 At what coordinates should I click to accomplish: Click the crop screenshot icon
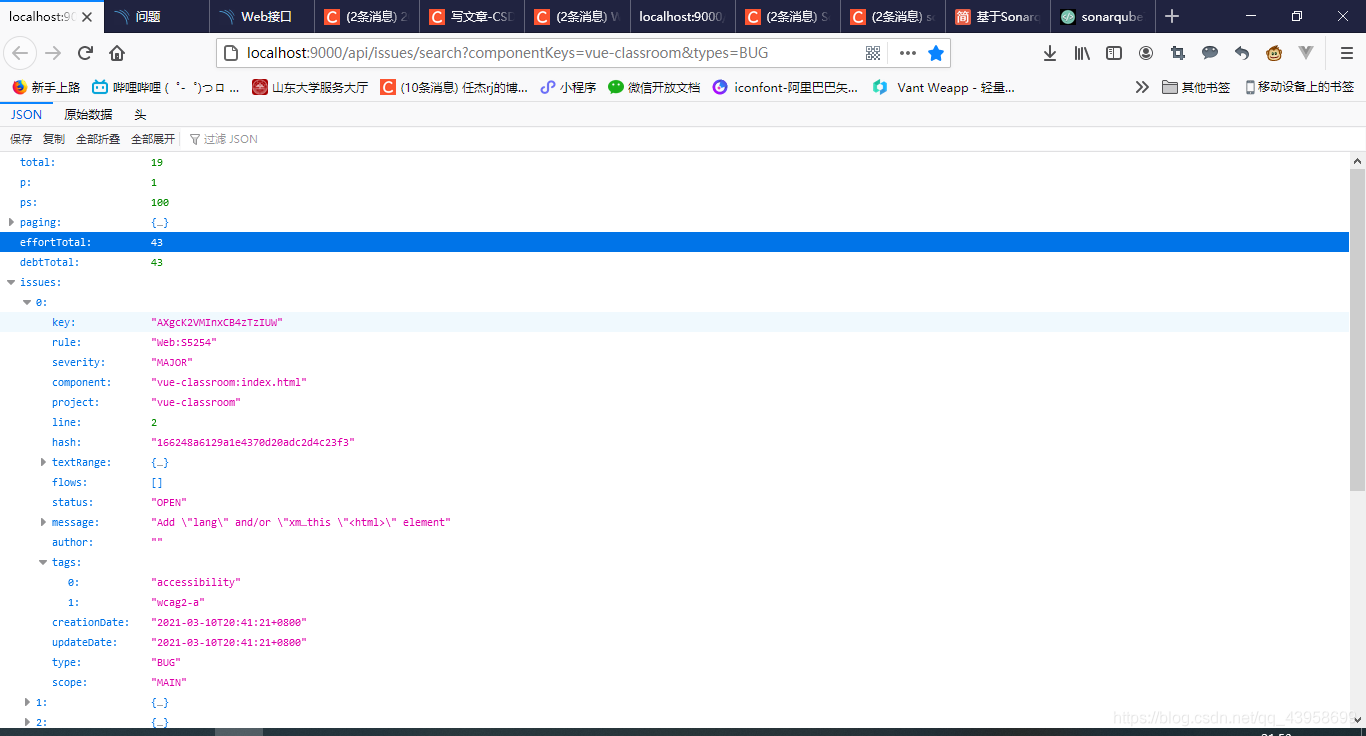click(x=1178, y=53)
